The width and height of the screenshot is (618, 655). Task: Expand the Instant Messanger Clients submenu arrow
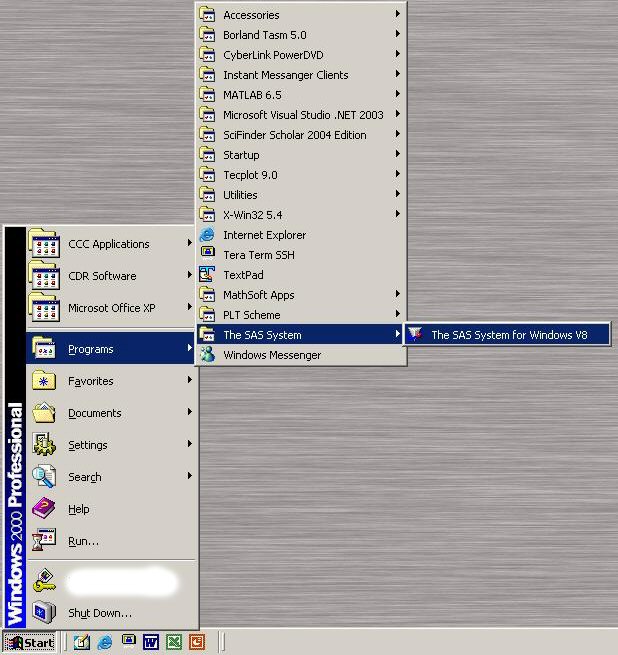click(x=397, y=74)
